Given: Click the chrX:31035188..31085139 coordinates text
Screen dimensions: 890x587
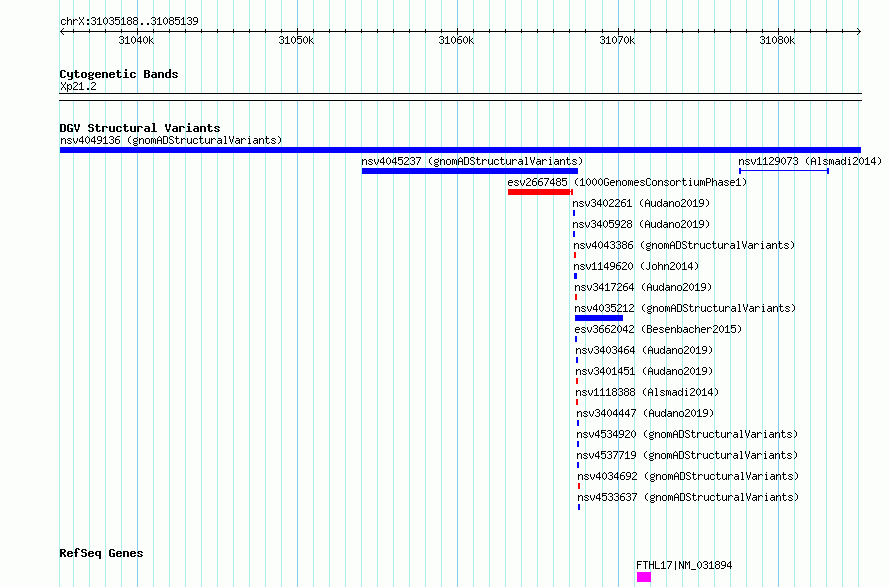Looking at the screenshot, I should pos(129,22).
